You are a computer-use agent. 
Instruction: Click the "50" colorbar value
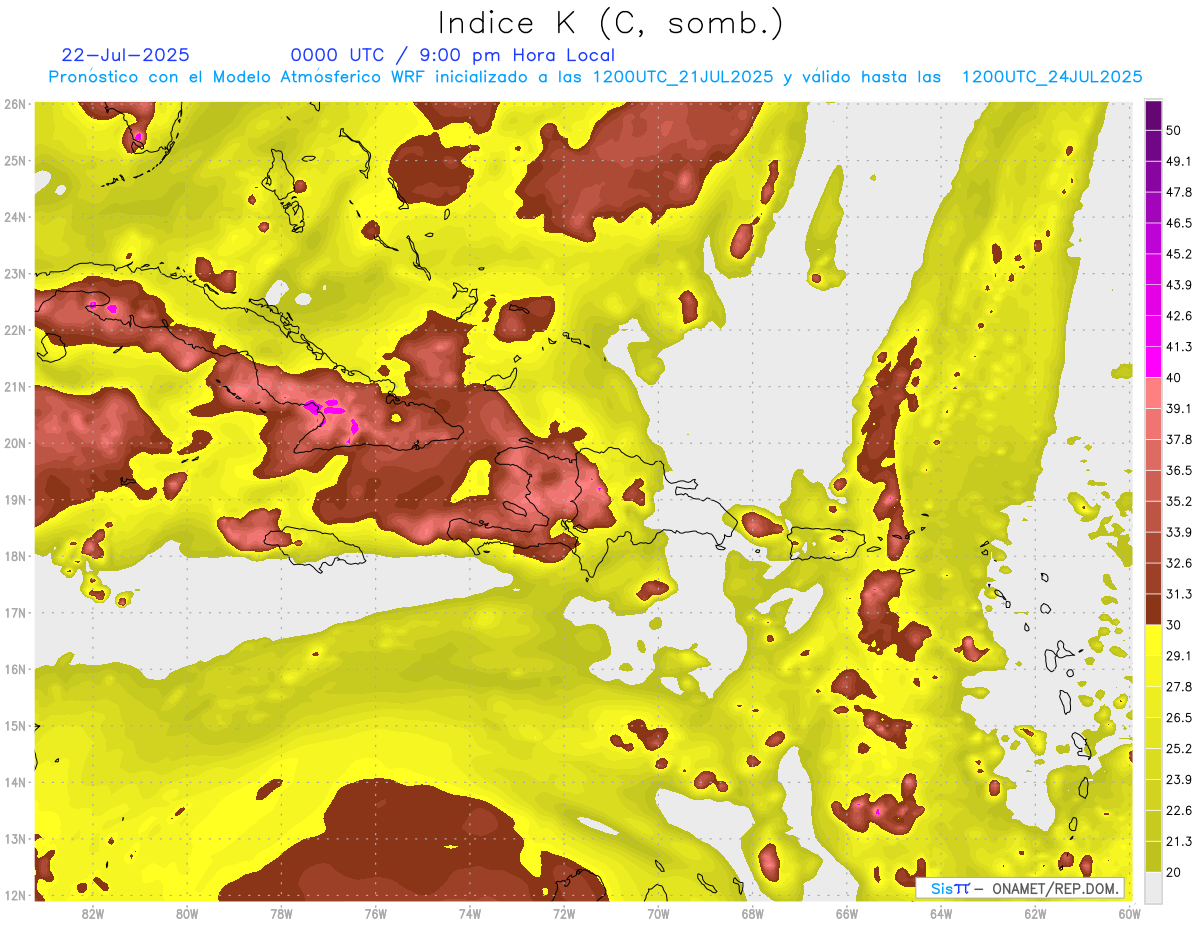[1174, 131]
